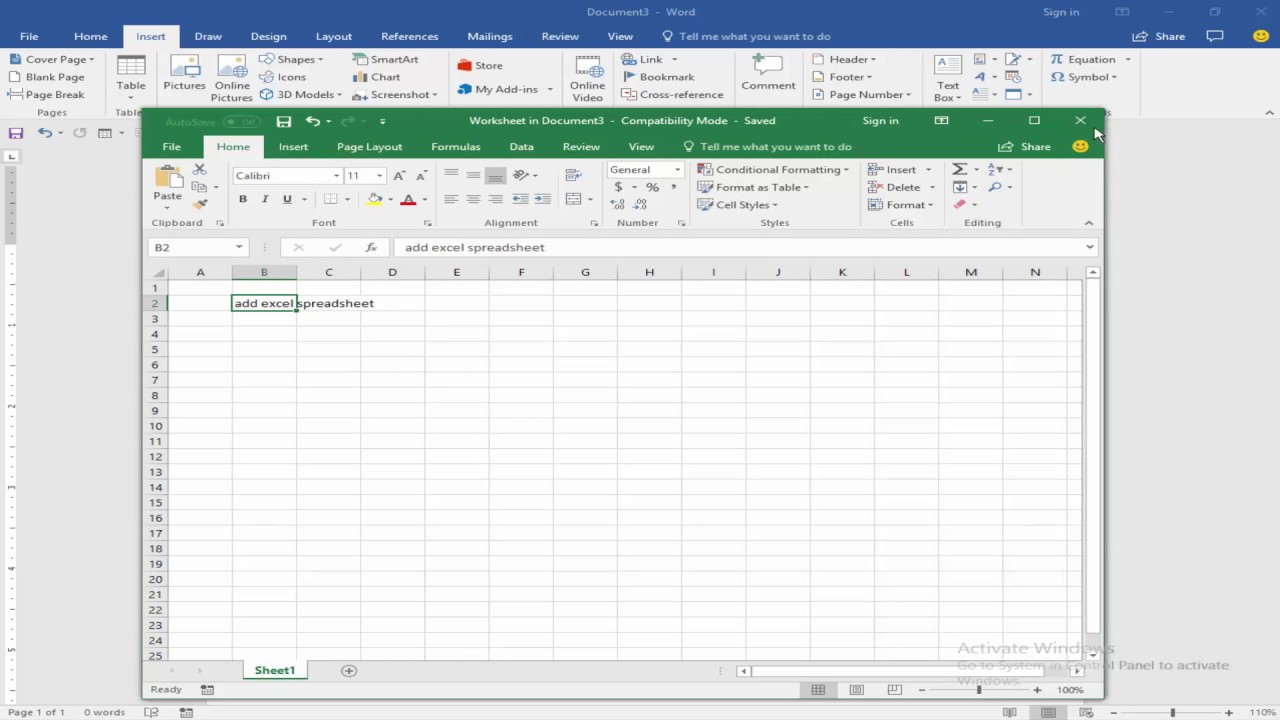This screenshot has height=720, width=1280.
Task: Click the Insert Function fx icon
Action: pyautogui.click(x=371, y=247)
